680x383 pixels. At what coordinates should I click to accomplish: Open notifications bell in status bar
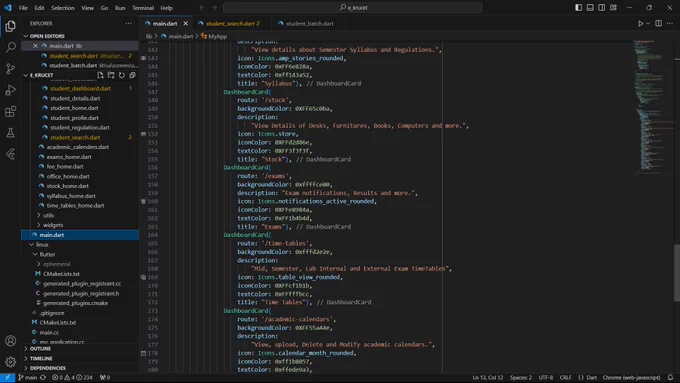click(x=670, y=377)
